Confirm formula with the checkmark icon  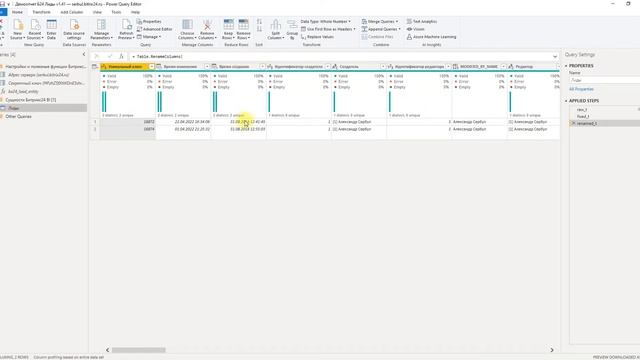coord(109,56)
